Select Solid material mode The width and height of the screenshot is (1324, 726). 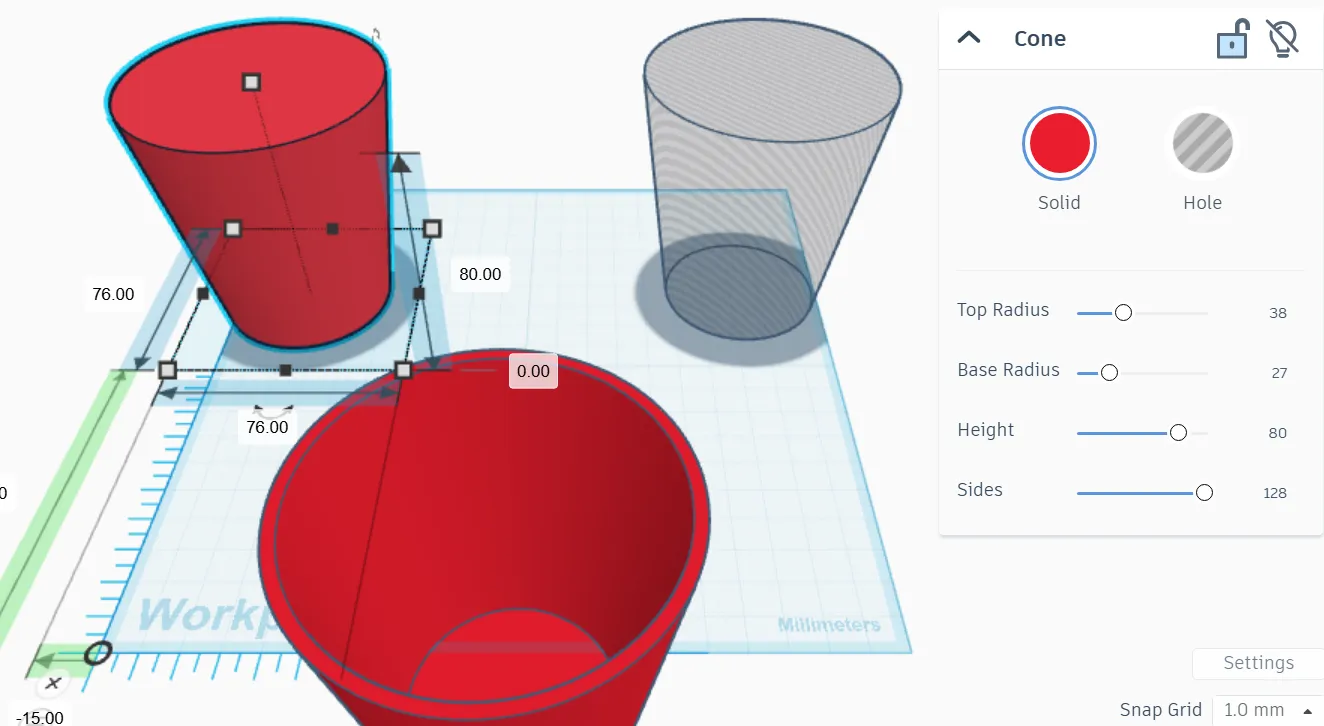point(1059,143)
